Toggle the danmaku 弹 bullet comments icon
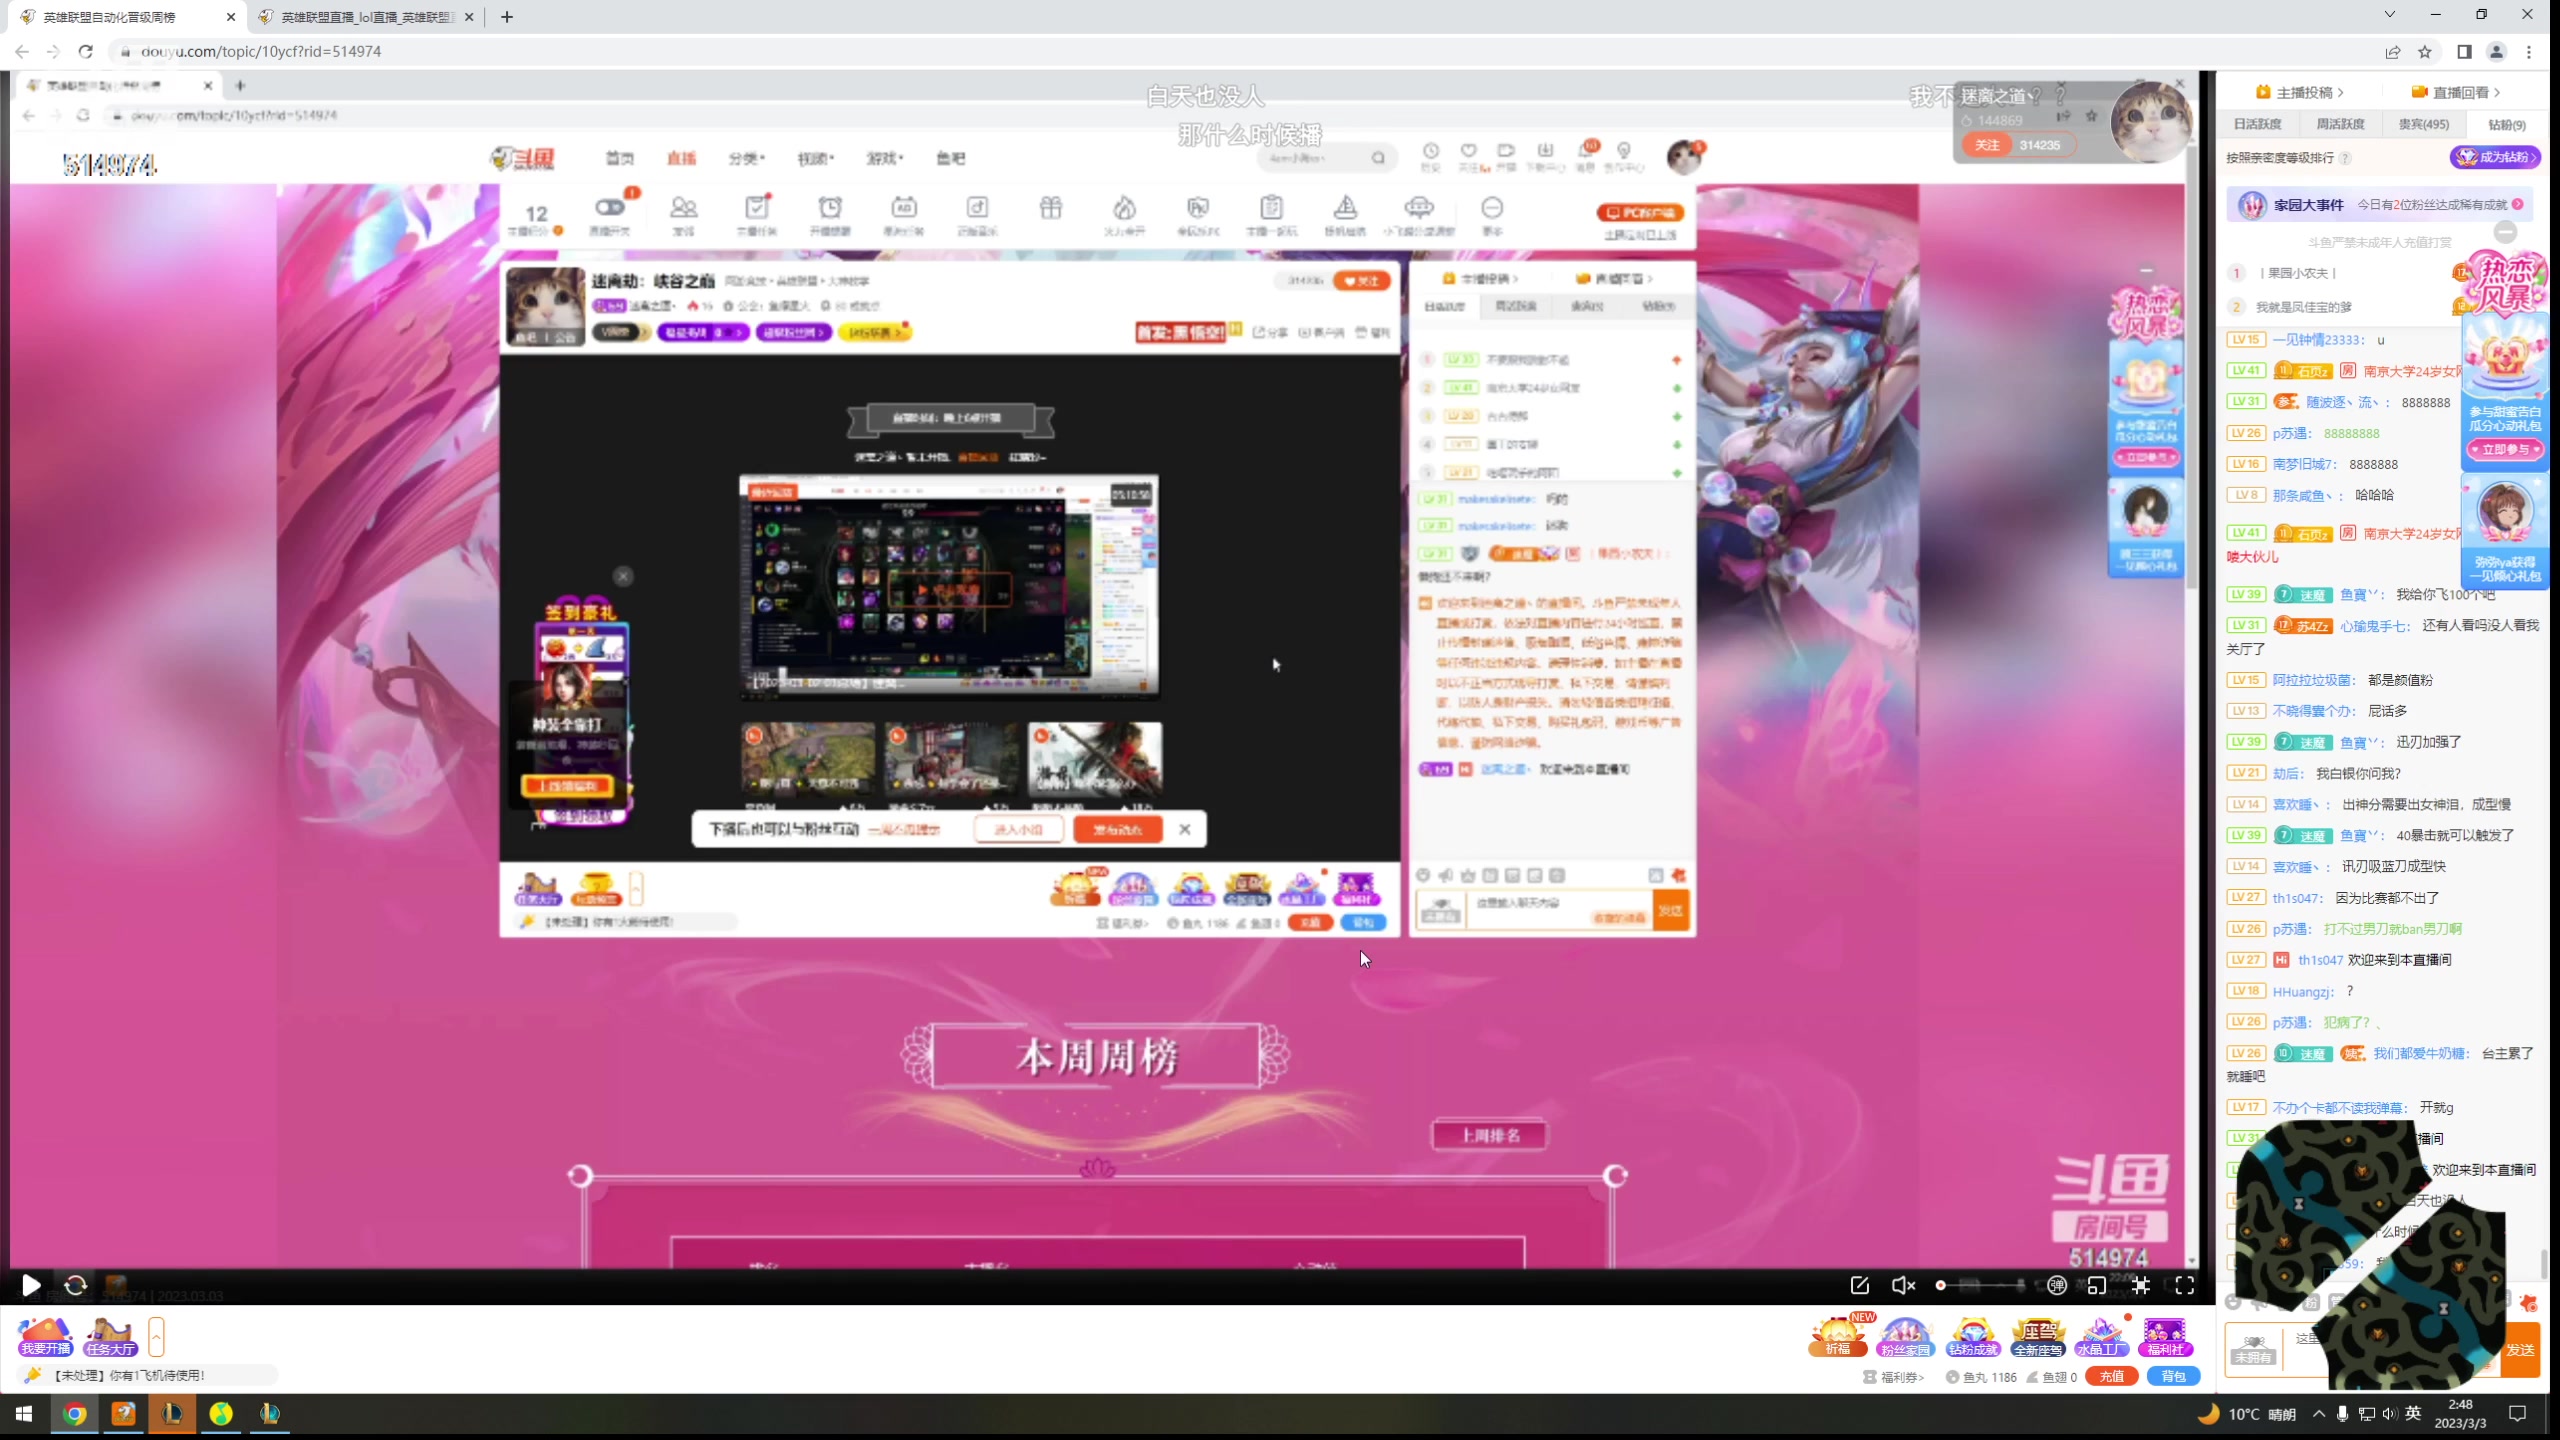 pyautogui.click(x=2056, y=1285)
